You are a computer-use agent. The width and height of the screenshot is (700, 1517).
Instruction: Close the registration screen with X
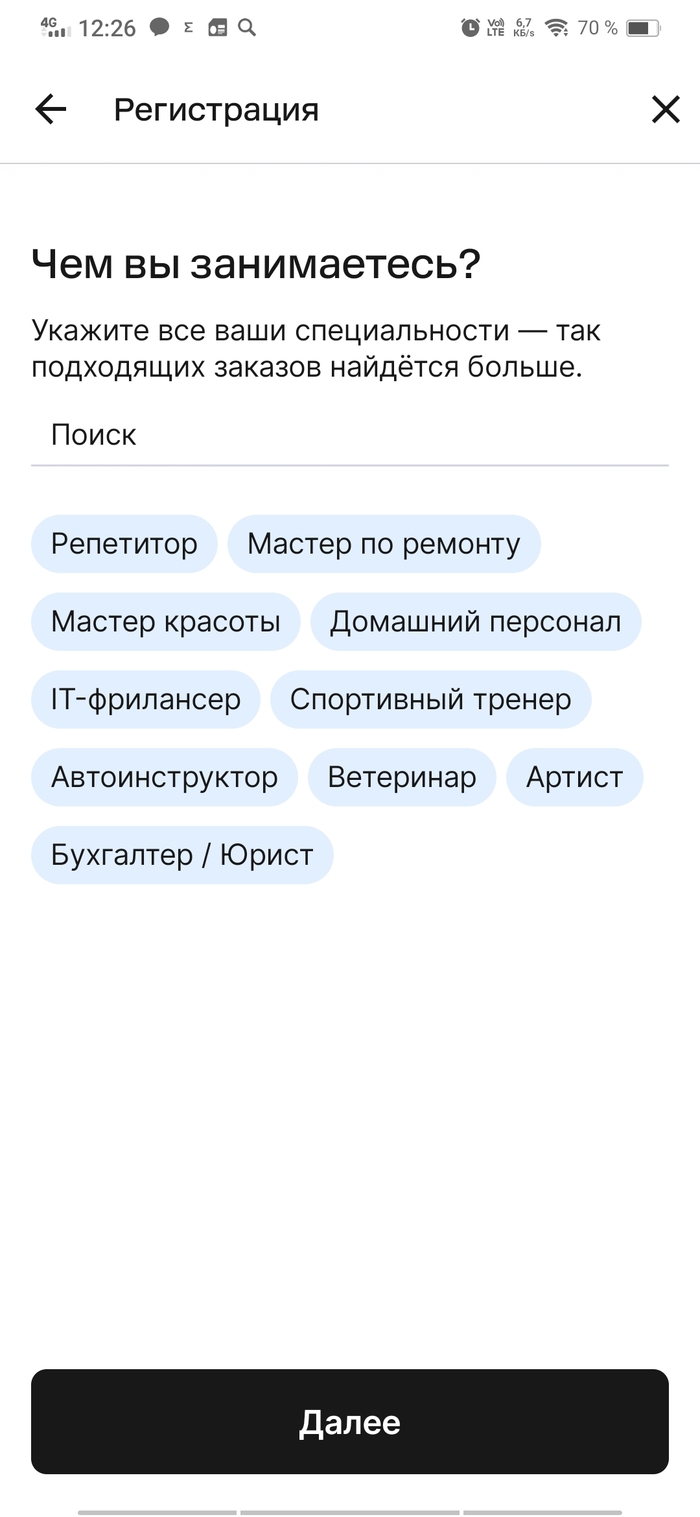click(665, 110)
